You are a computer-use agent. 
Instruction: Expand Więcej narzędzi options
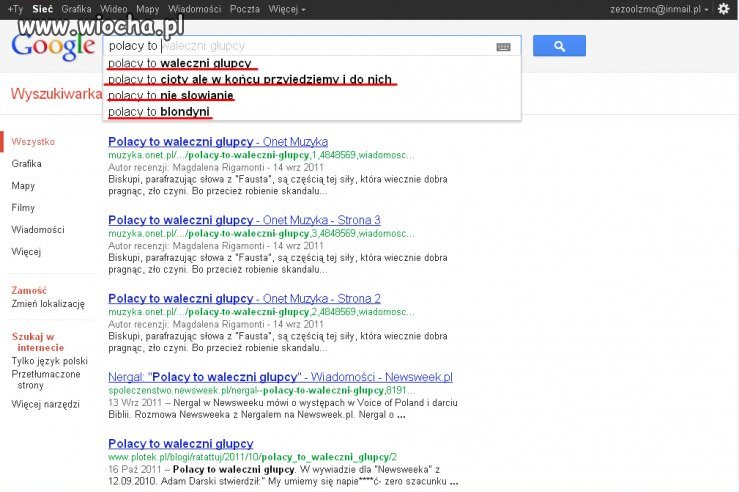click(x=45, y=404)
